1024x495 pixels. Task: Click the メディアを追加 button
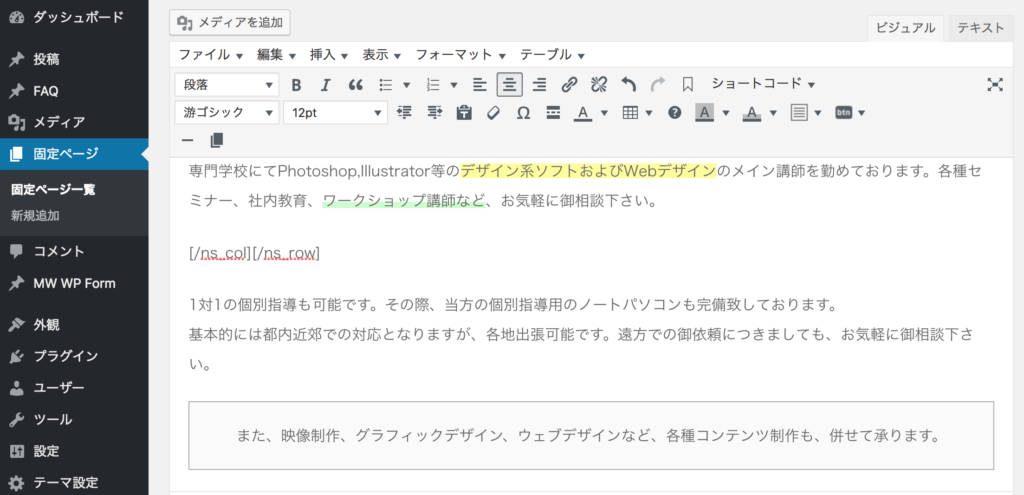(x=231, y=22)
